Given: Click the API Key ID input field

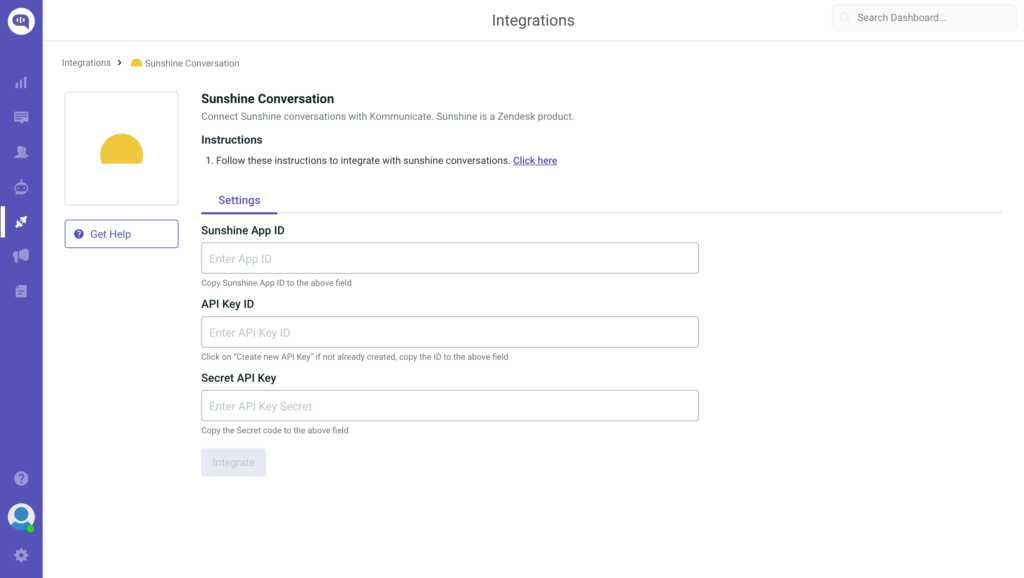Looking at the screenshot, I should click(x=450, y=332).
